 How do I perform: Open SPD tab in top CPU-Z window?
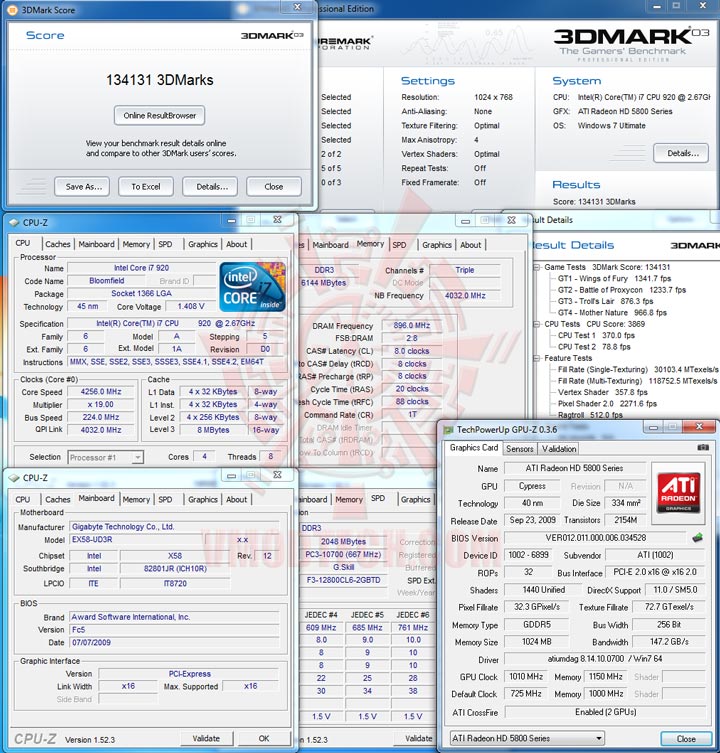165,244
